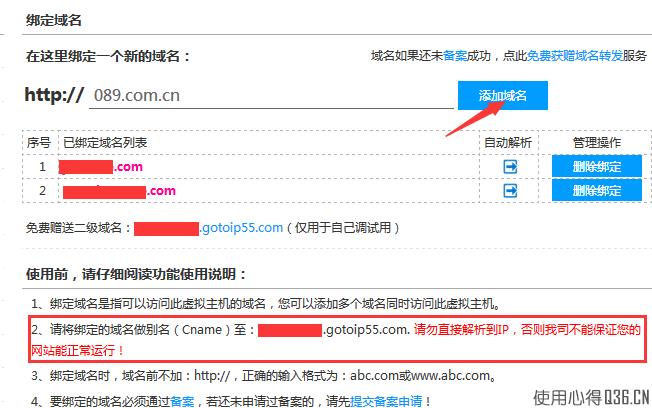
Task: Select the 绑定域名 page heading
Action: click(54, 20)
